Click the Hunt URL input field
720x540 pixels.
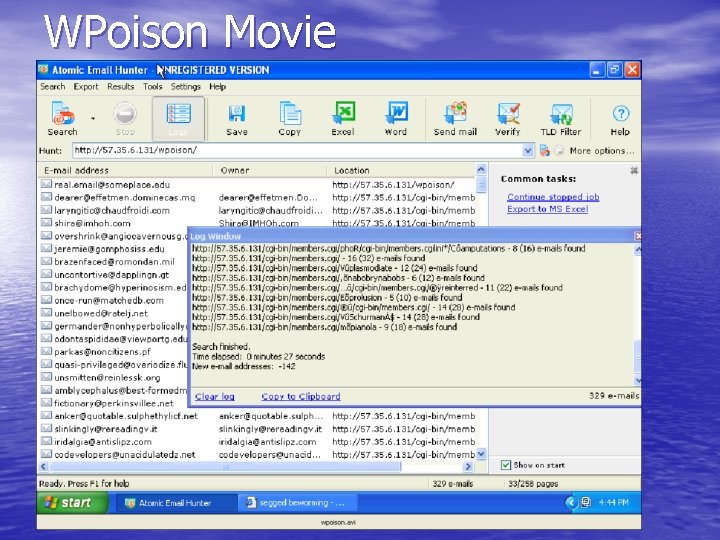pos(297,150)
